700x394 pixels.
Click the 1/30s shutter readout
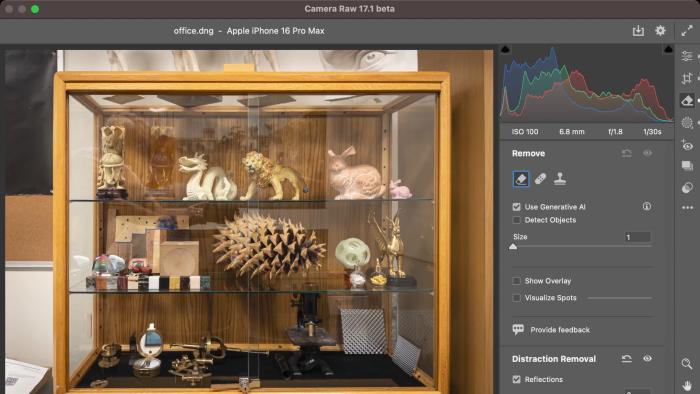[652, 132]
